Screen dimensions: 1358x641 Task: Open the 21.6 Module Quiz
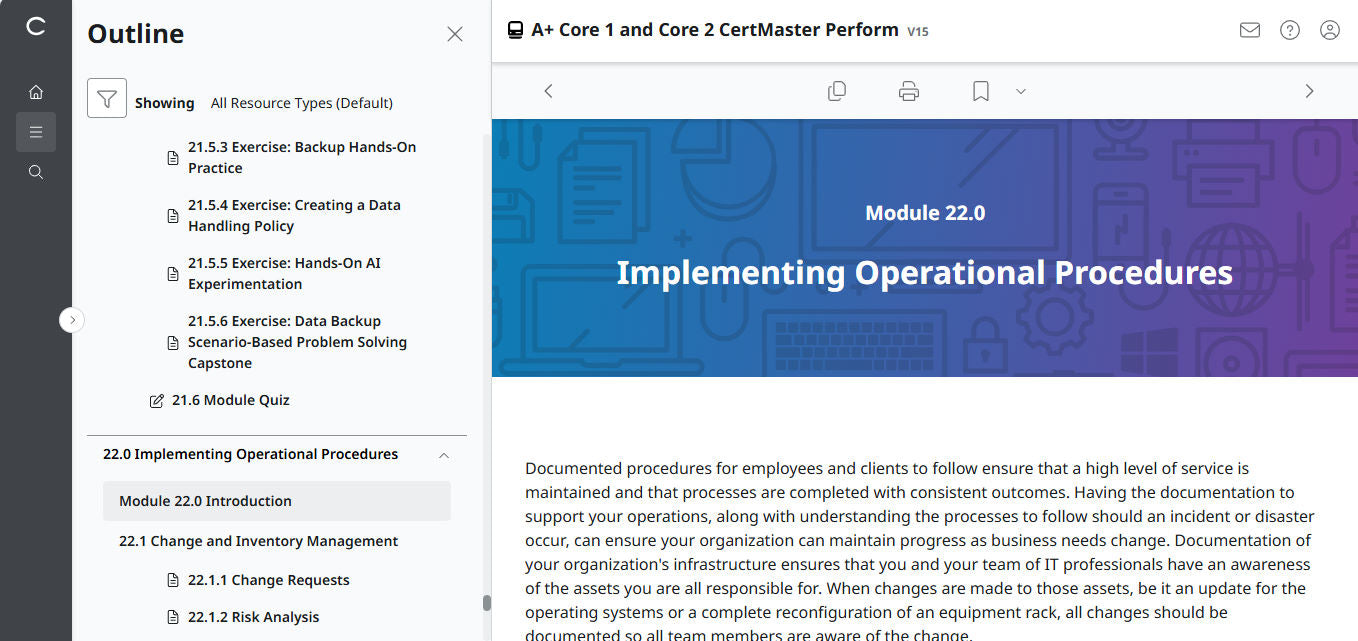(231, 399)
